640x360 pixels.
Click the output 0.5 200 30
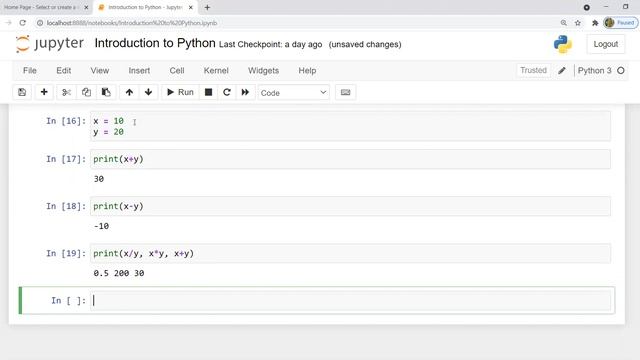coord(119,273)
